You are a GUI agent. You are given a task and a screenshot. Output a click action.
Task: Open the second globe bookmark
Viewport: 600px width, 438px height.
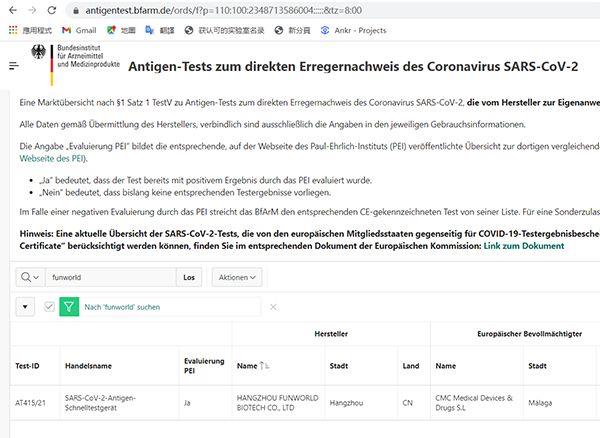[x=292, y=30]
